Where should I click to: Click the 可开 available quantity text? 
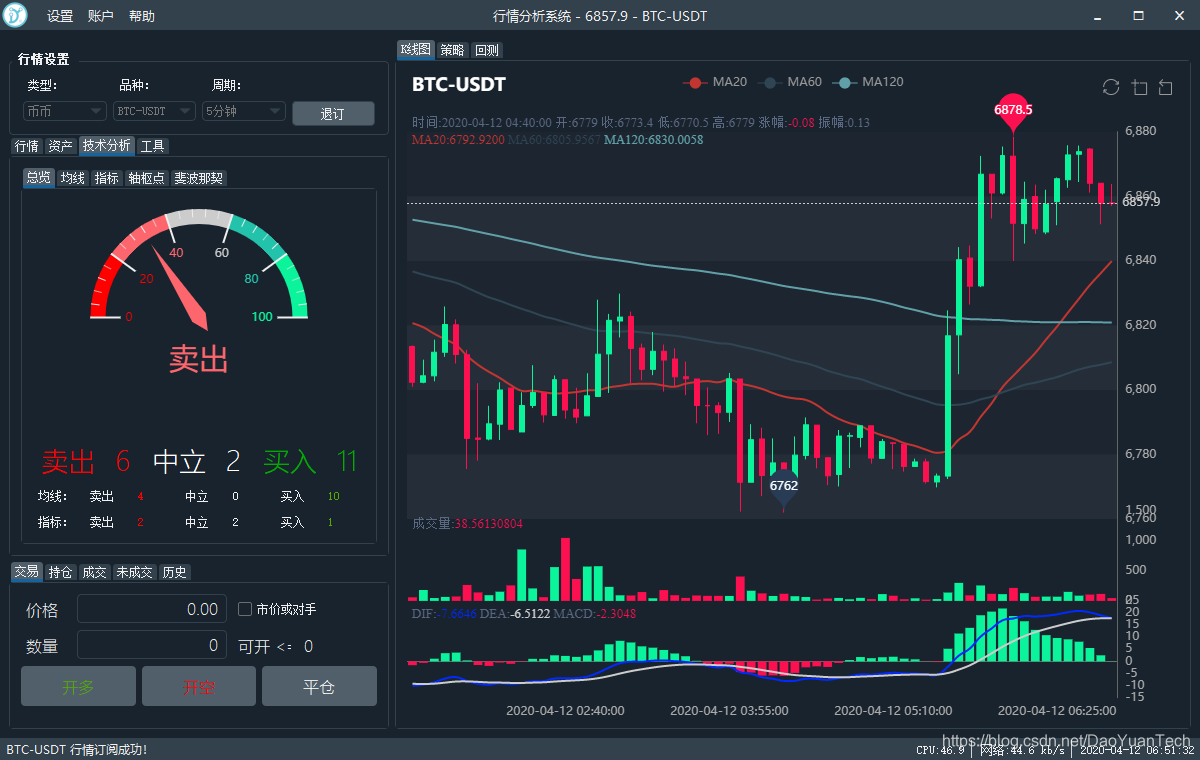click(276, 647)
